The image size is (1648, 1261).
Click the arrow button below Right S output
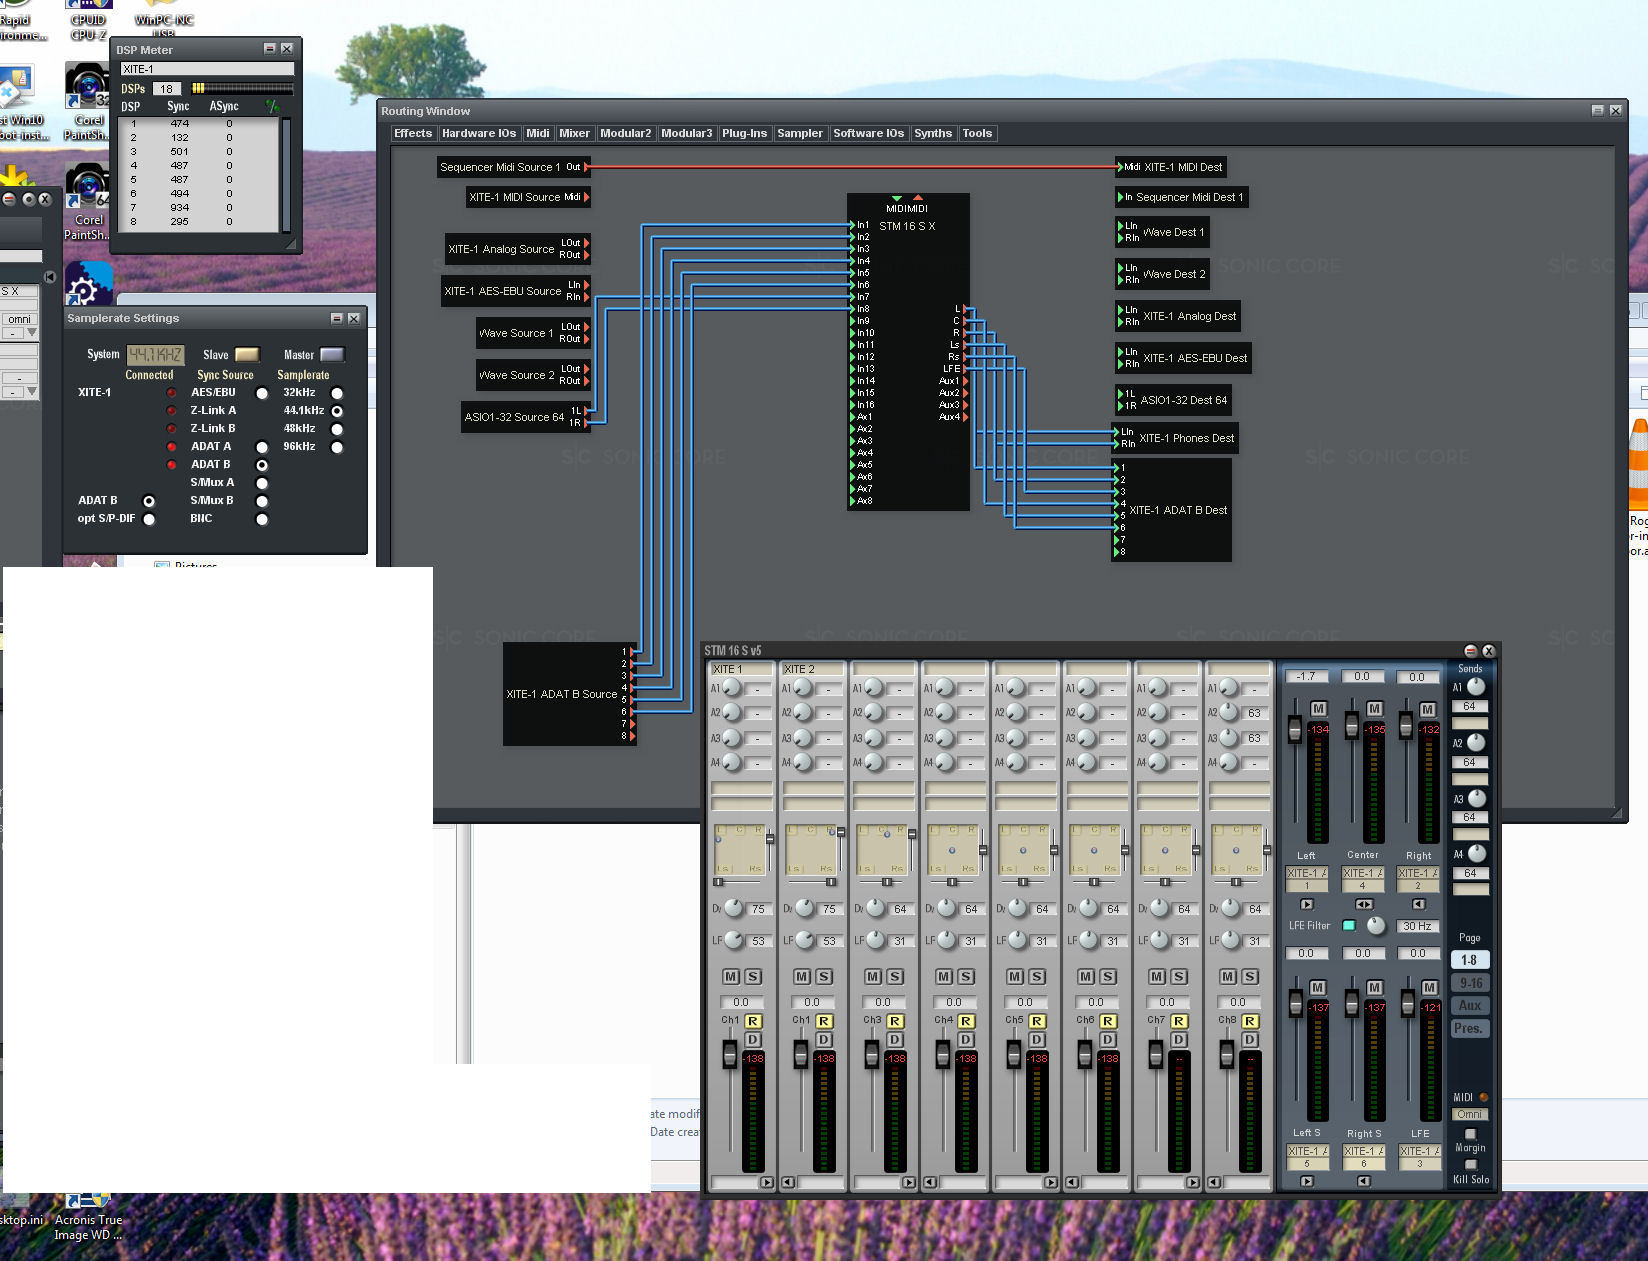click(1364, 1181)
